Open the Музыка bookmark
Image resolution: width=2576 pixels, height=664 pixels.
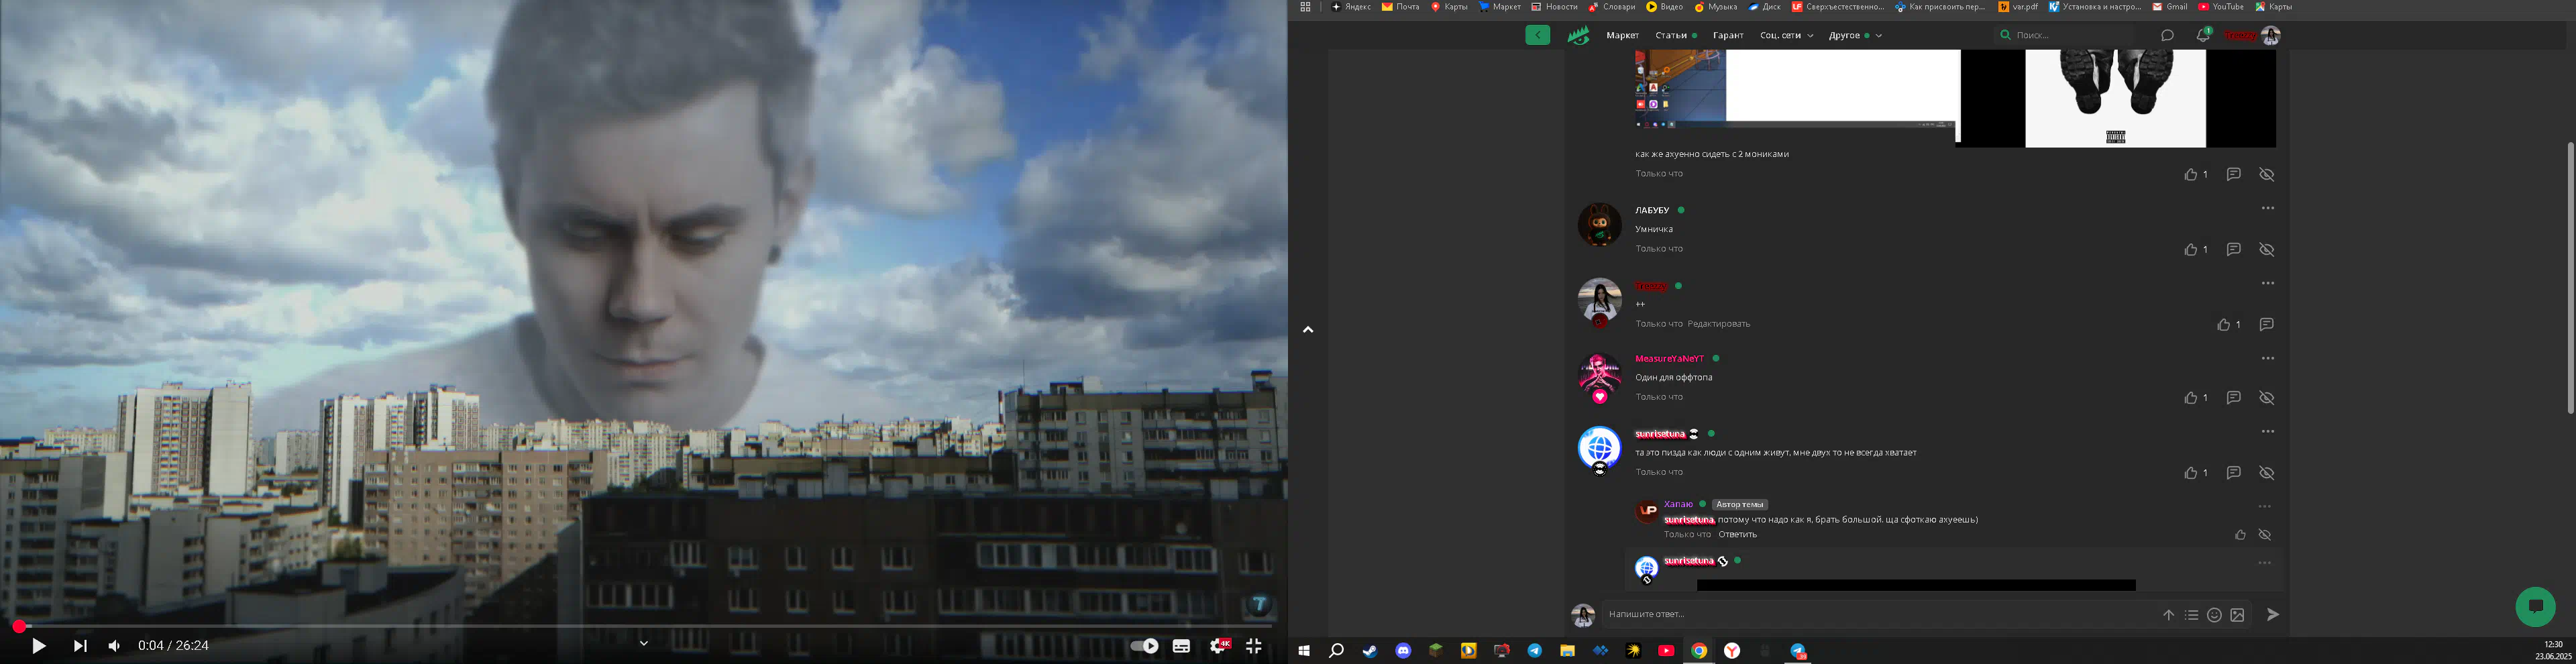[x=1715, y=7]
